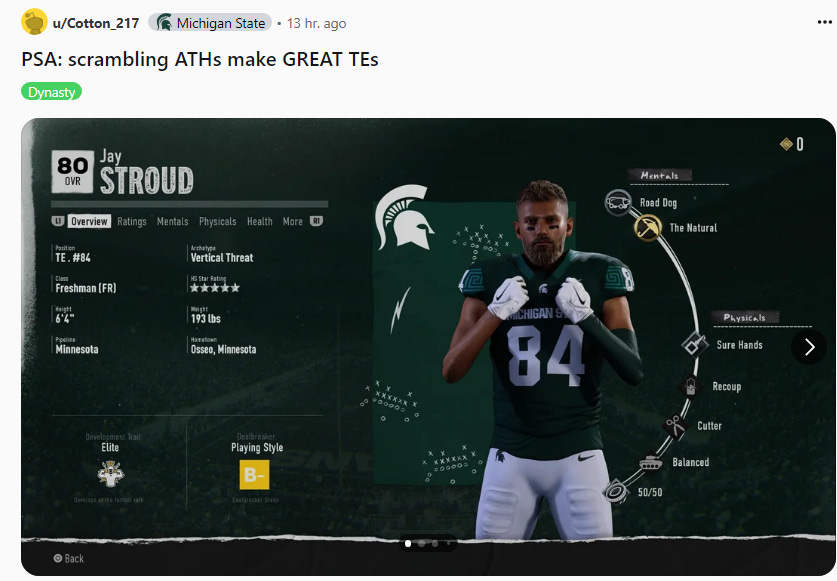The image size is (837, 581).
Task: Click the first gallery pagination dot
Action: 408,544
